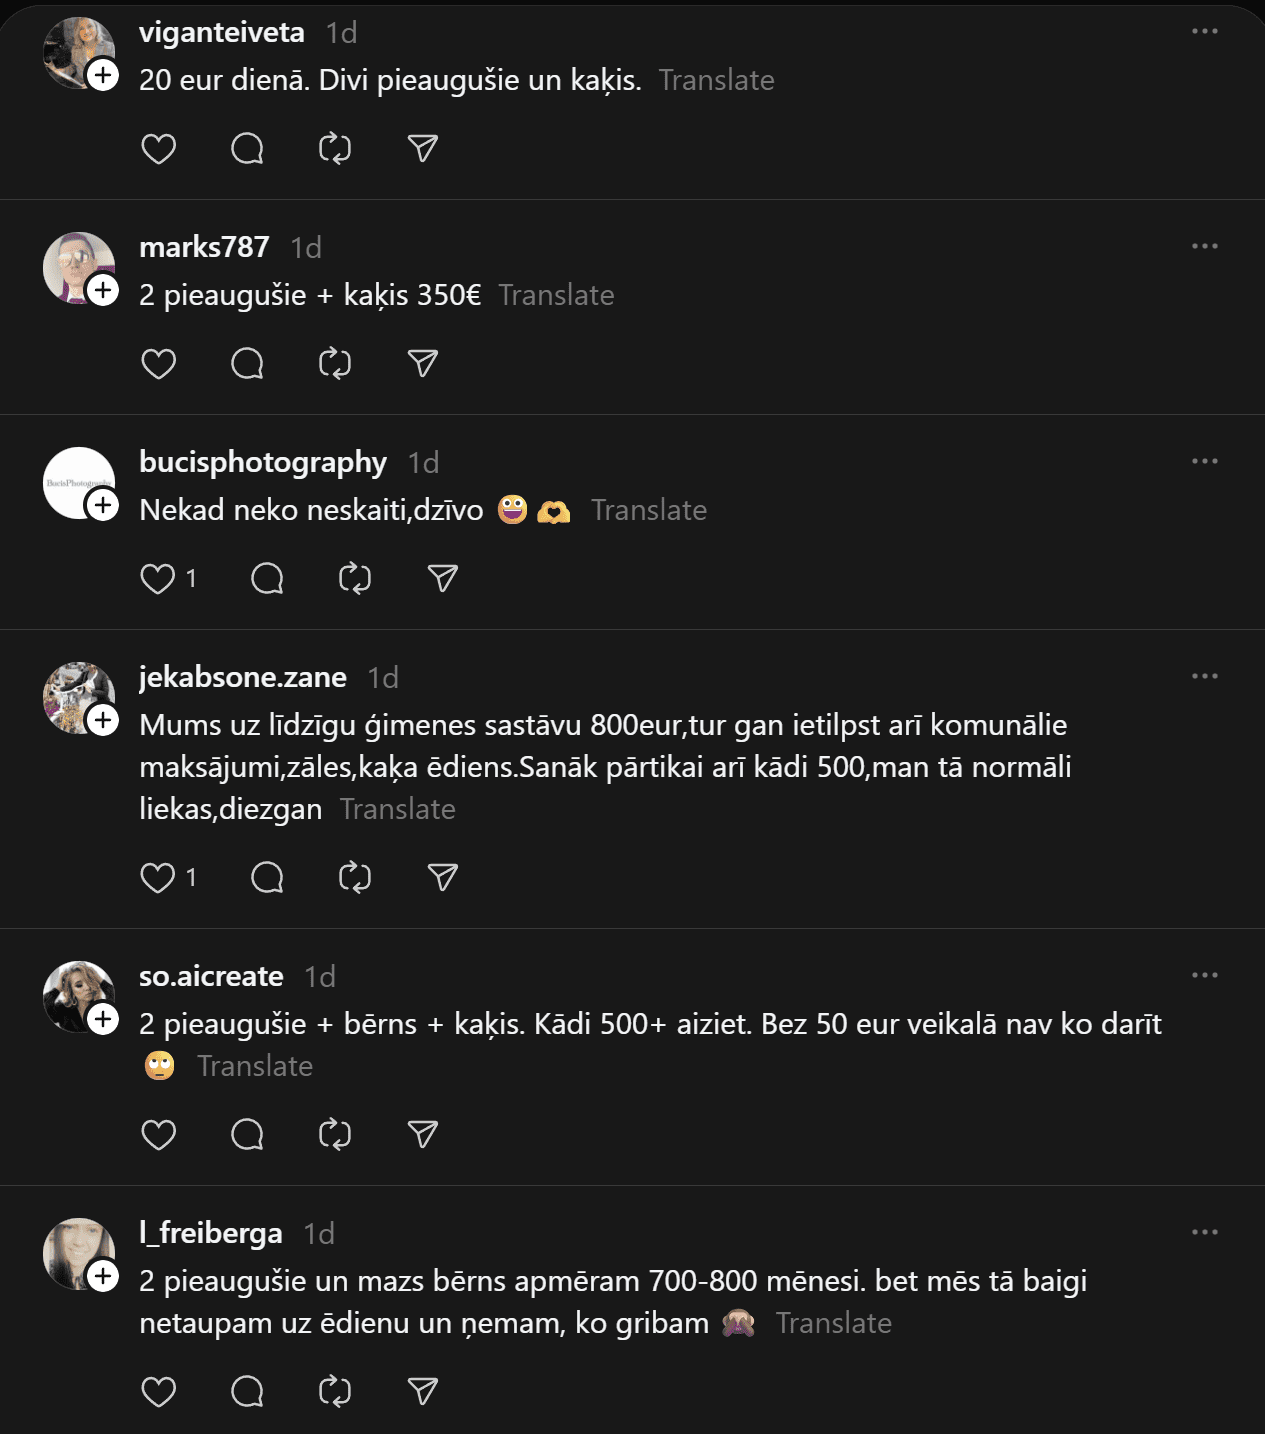1265x1434 pixels.
Task: Like viganteiveta's comment
Action: click(x=158, y=149)
